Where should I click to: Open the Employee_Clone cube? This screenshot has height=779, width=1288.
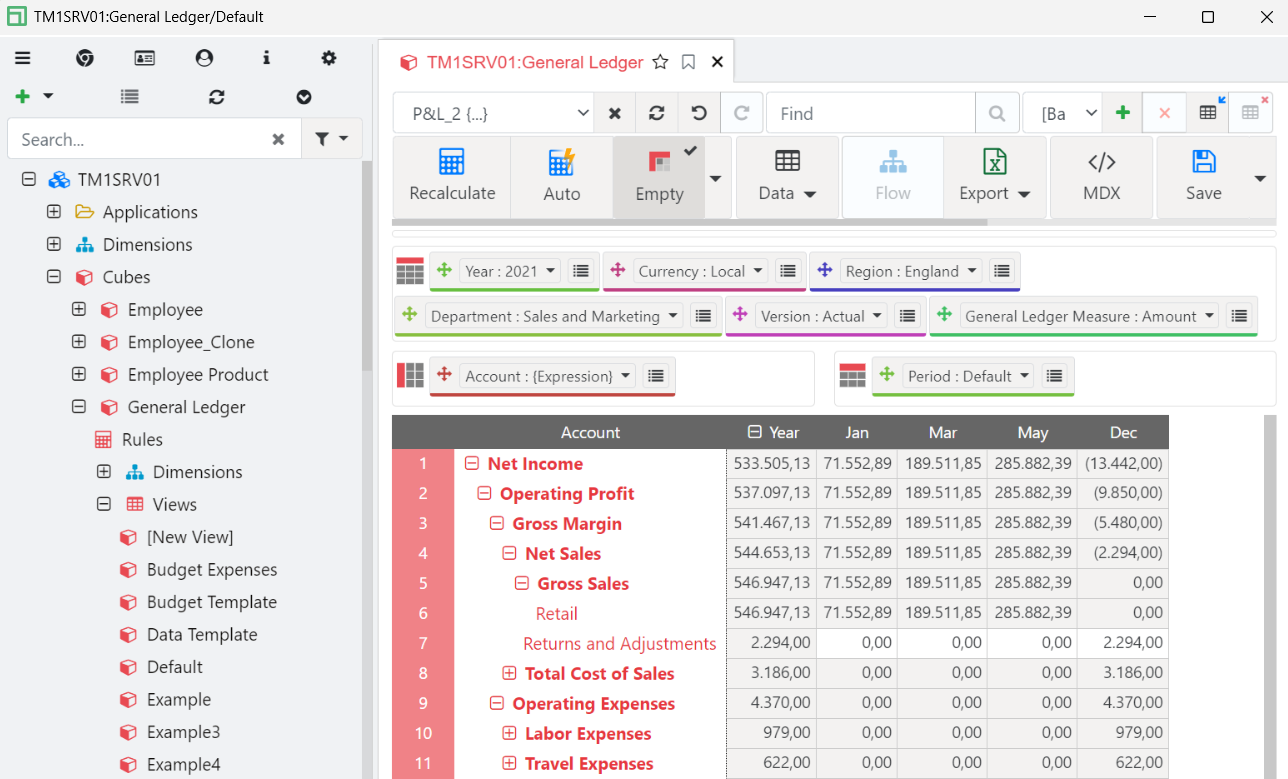click(191, 342)
